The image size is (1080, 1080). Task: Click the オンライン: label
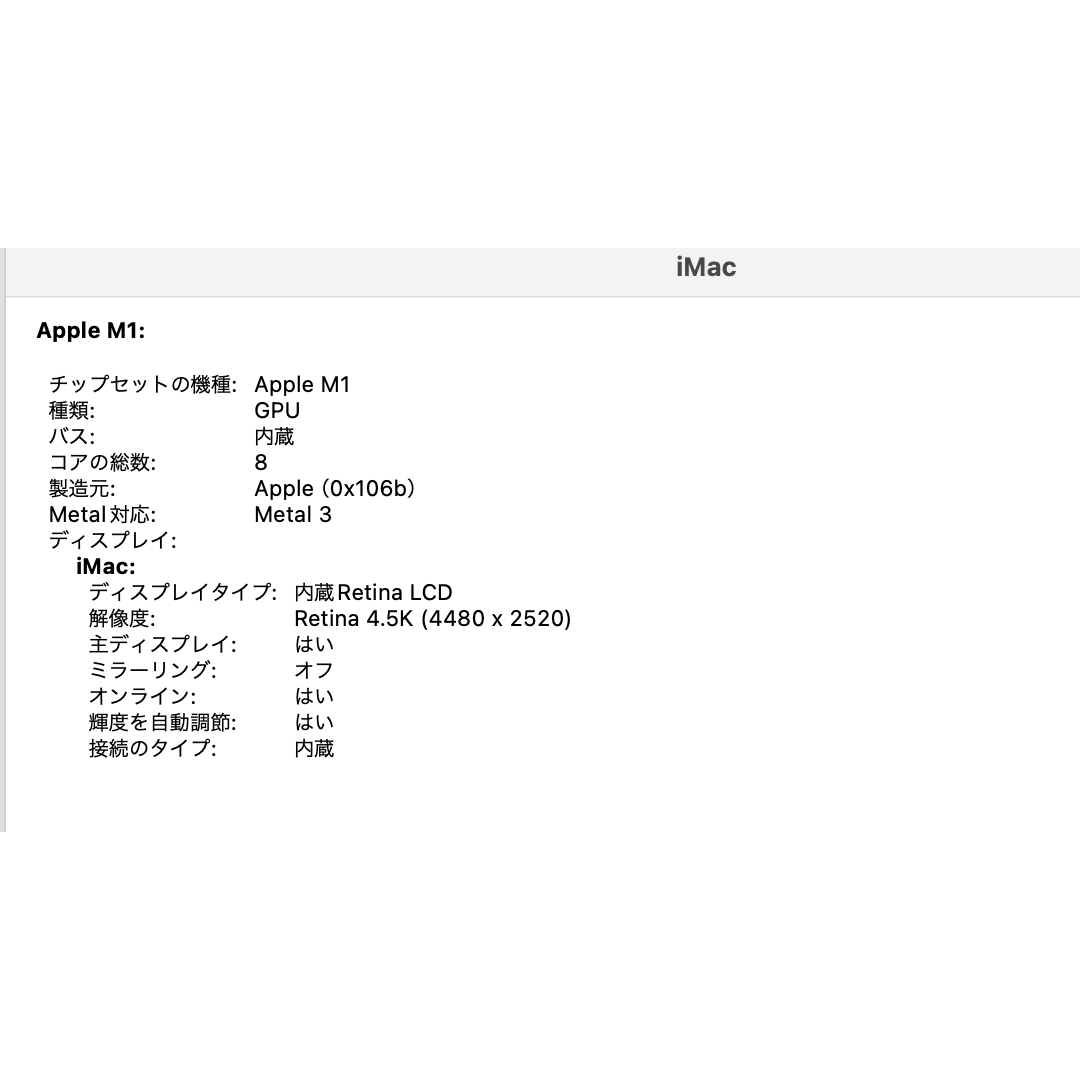coord(143,696)
